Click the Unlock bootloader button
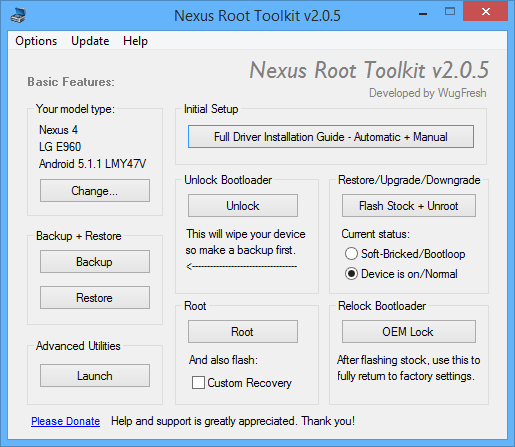 point(243,206)
